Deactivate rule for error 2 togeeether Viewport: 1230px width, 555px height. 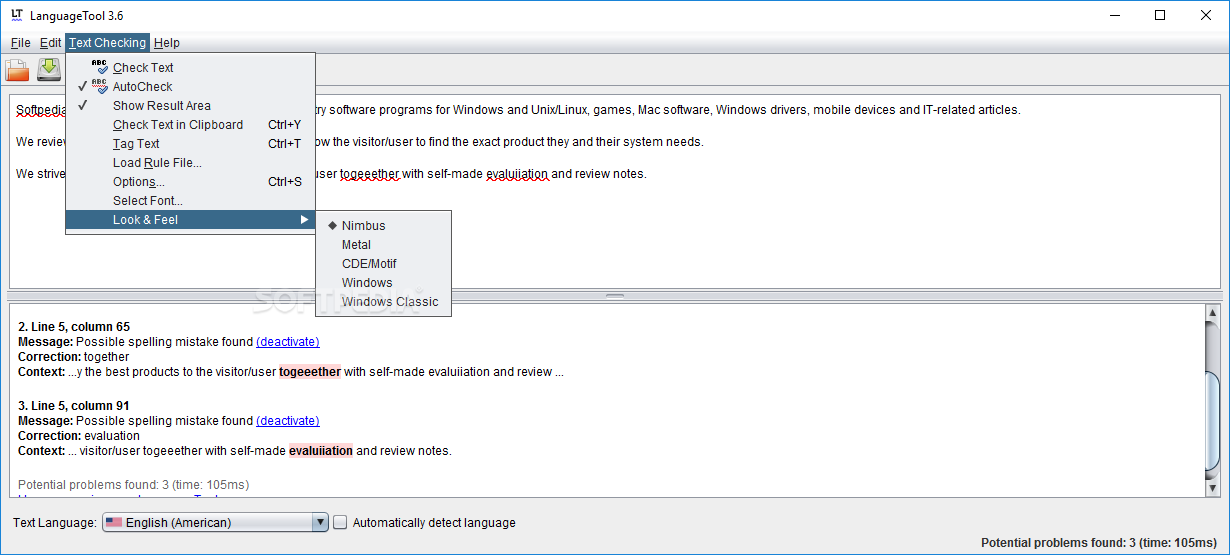click(288, 342)
